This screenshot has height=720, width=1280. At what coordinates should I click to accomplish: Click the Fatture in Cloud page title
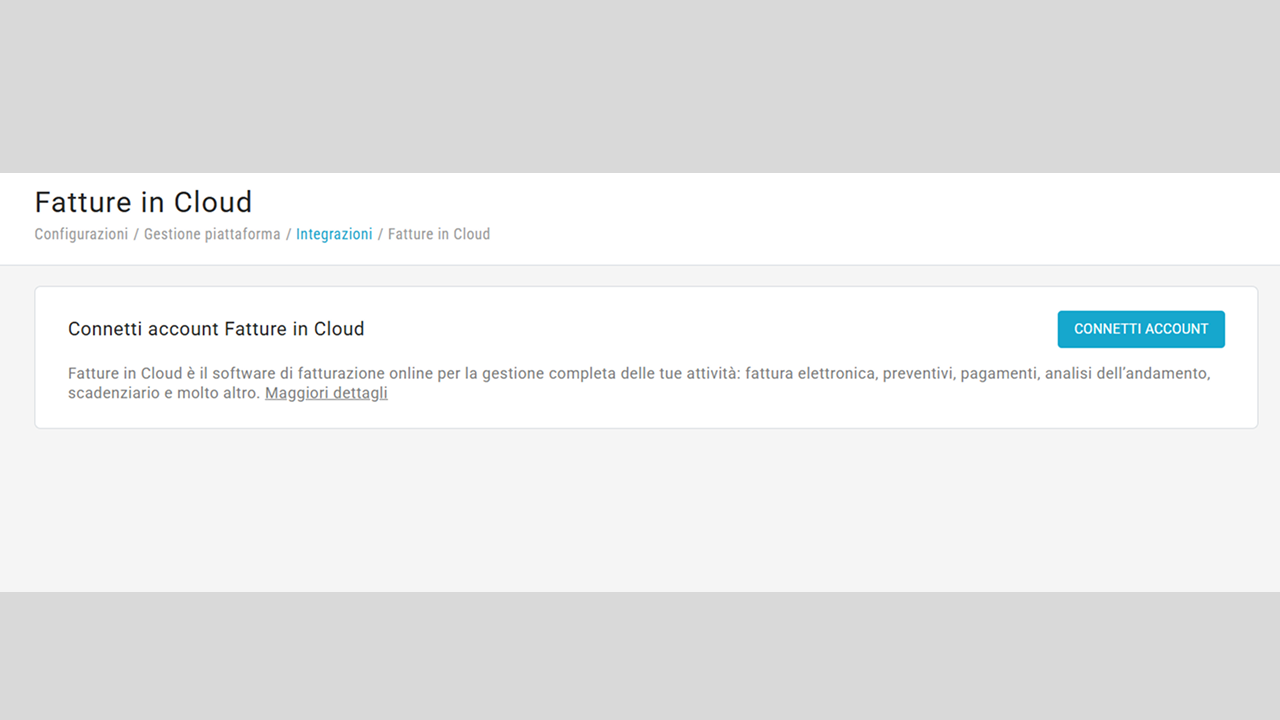coord(143,202)
